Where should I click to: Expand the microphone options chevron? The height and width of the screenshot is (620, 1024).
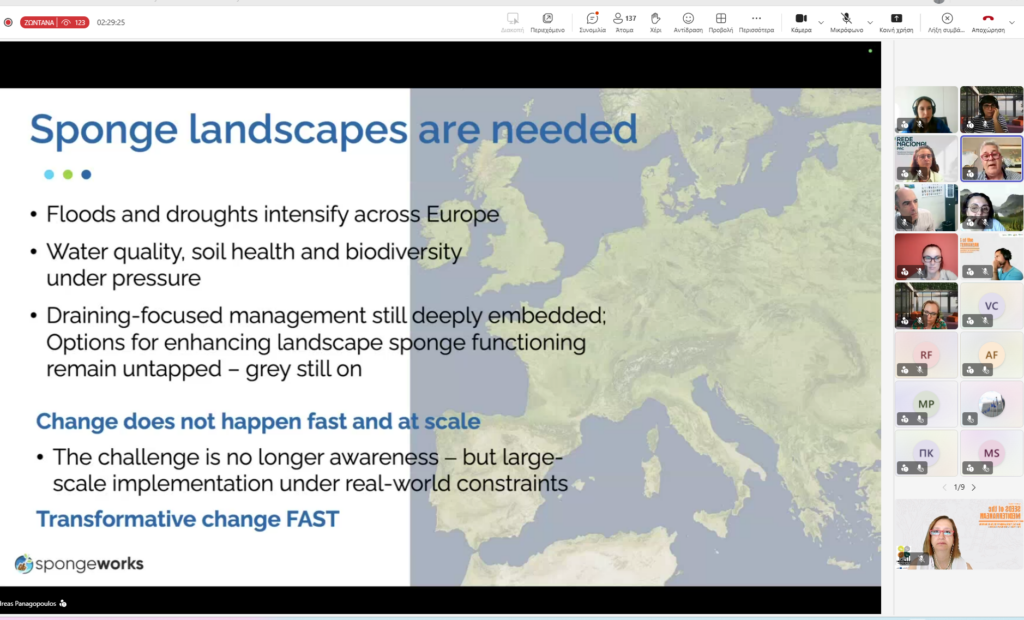coord(870,22)
